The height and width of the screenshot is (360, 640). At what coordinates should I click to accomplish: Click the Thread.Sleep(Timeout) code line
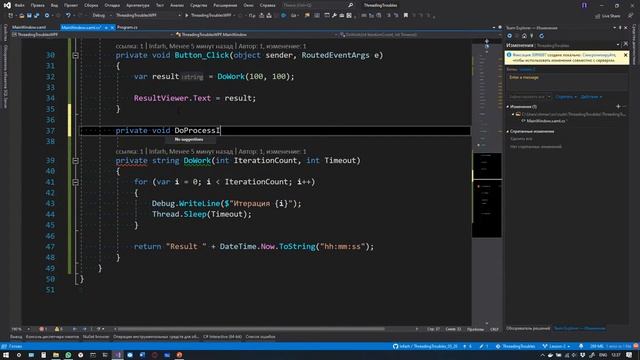point(202,214)
